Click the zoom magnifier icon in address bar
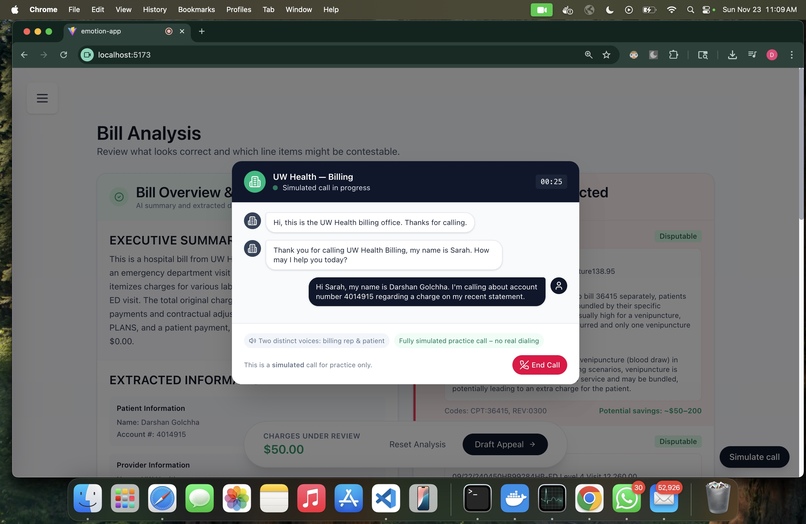The image size is (806, 524). (589, 55)
